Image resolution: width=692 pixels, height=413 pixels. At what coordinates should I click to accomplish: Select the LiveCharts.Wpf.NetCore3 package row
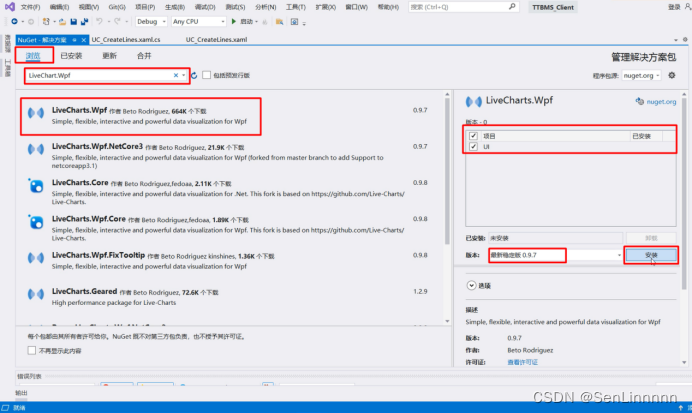pyautogui.click(x=229, y=155)
